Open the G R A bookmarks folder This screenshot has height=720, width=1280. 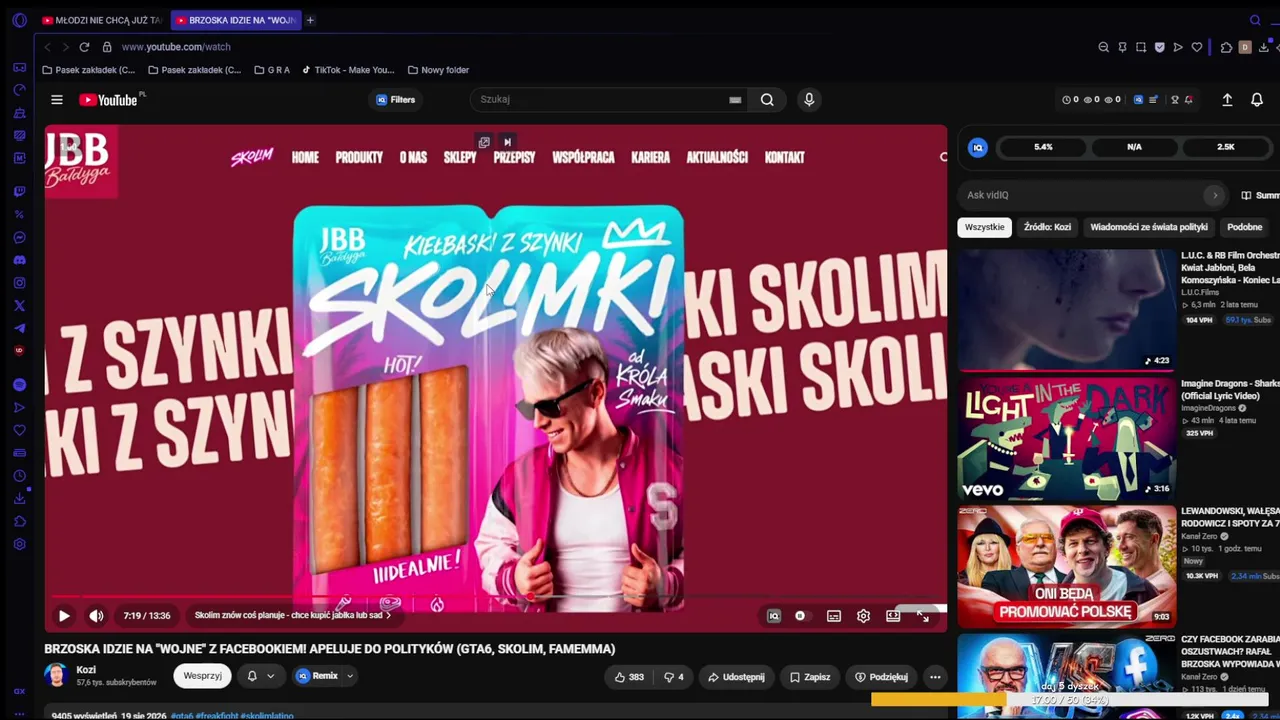pyautogui.click(x=272, y=70)
